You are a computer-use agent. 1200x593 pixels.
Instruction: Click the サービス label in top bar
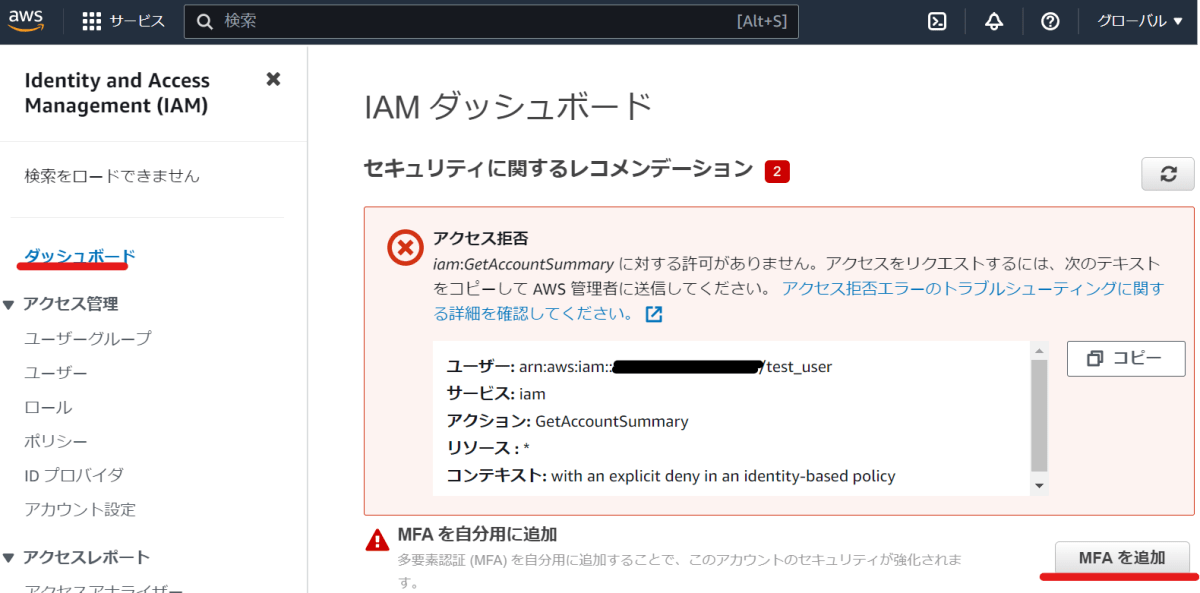pos(138,22)
